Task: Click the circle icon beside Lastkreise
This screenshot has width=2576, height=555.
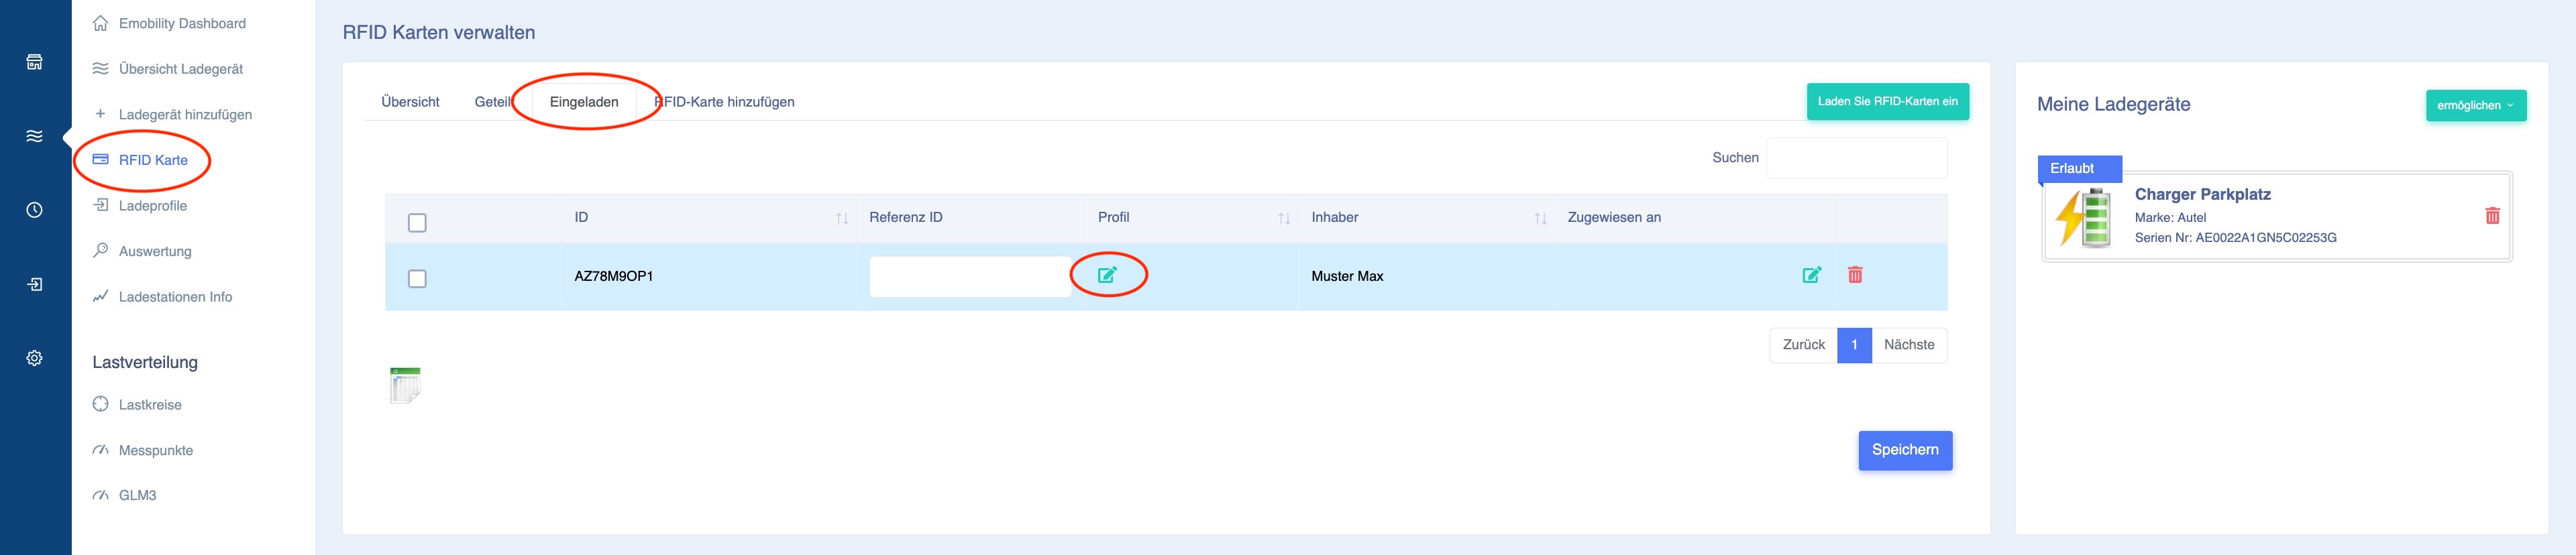Action: tap(100, 404)
